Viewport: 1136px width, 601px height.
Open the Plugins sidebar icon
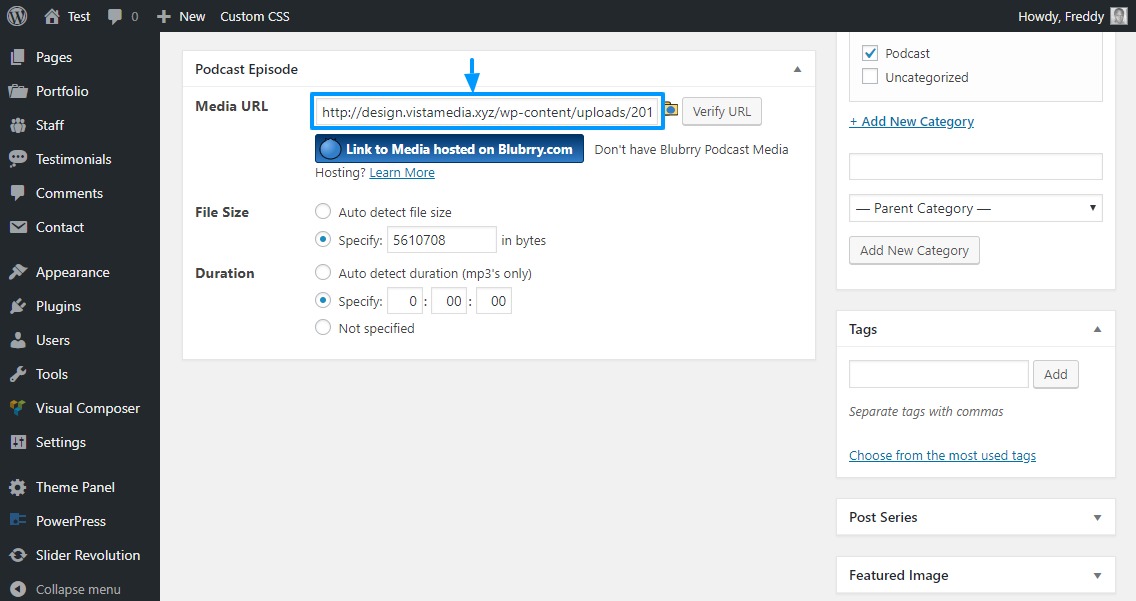pyautogui.click(x=18, y=306)
